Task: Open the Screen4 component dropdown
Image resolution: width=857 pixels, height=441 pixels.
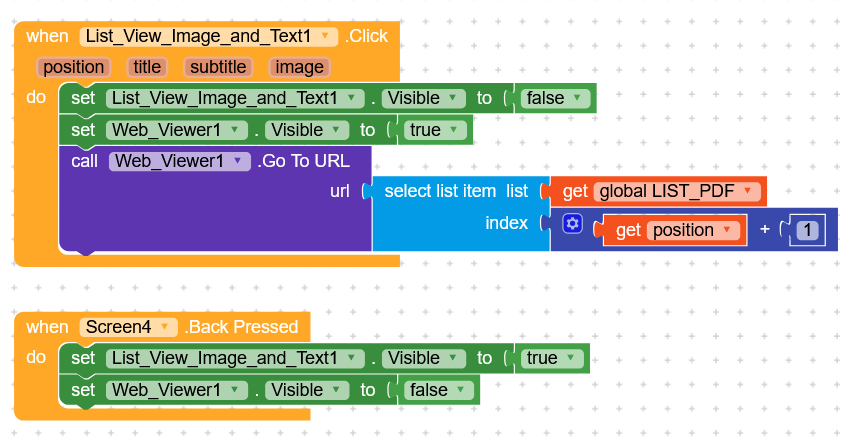Action: 166,327
